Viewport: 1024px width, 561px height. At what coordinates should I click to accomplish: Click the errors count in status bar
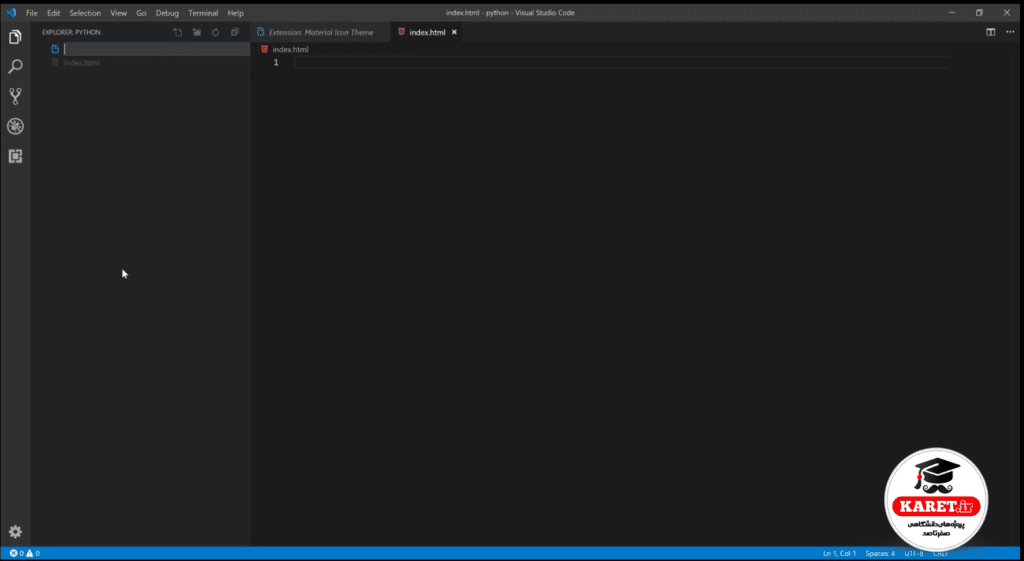[x=16, y=553]
